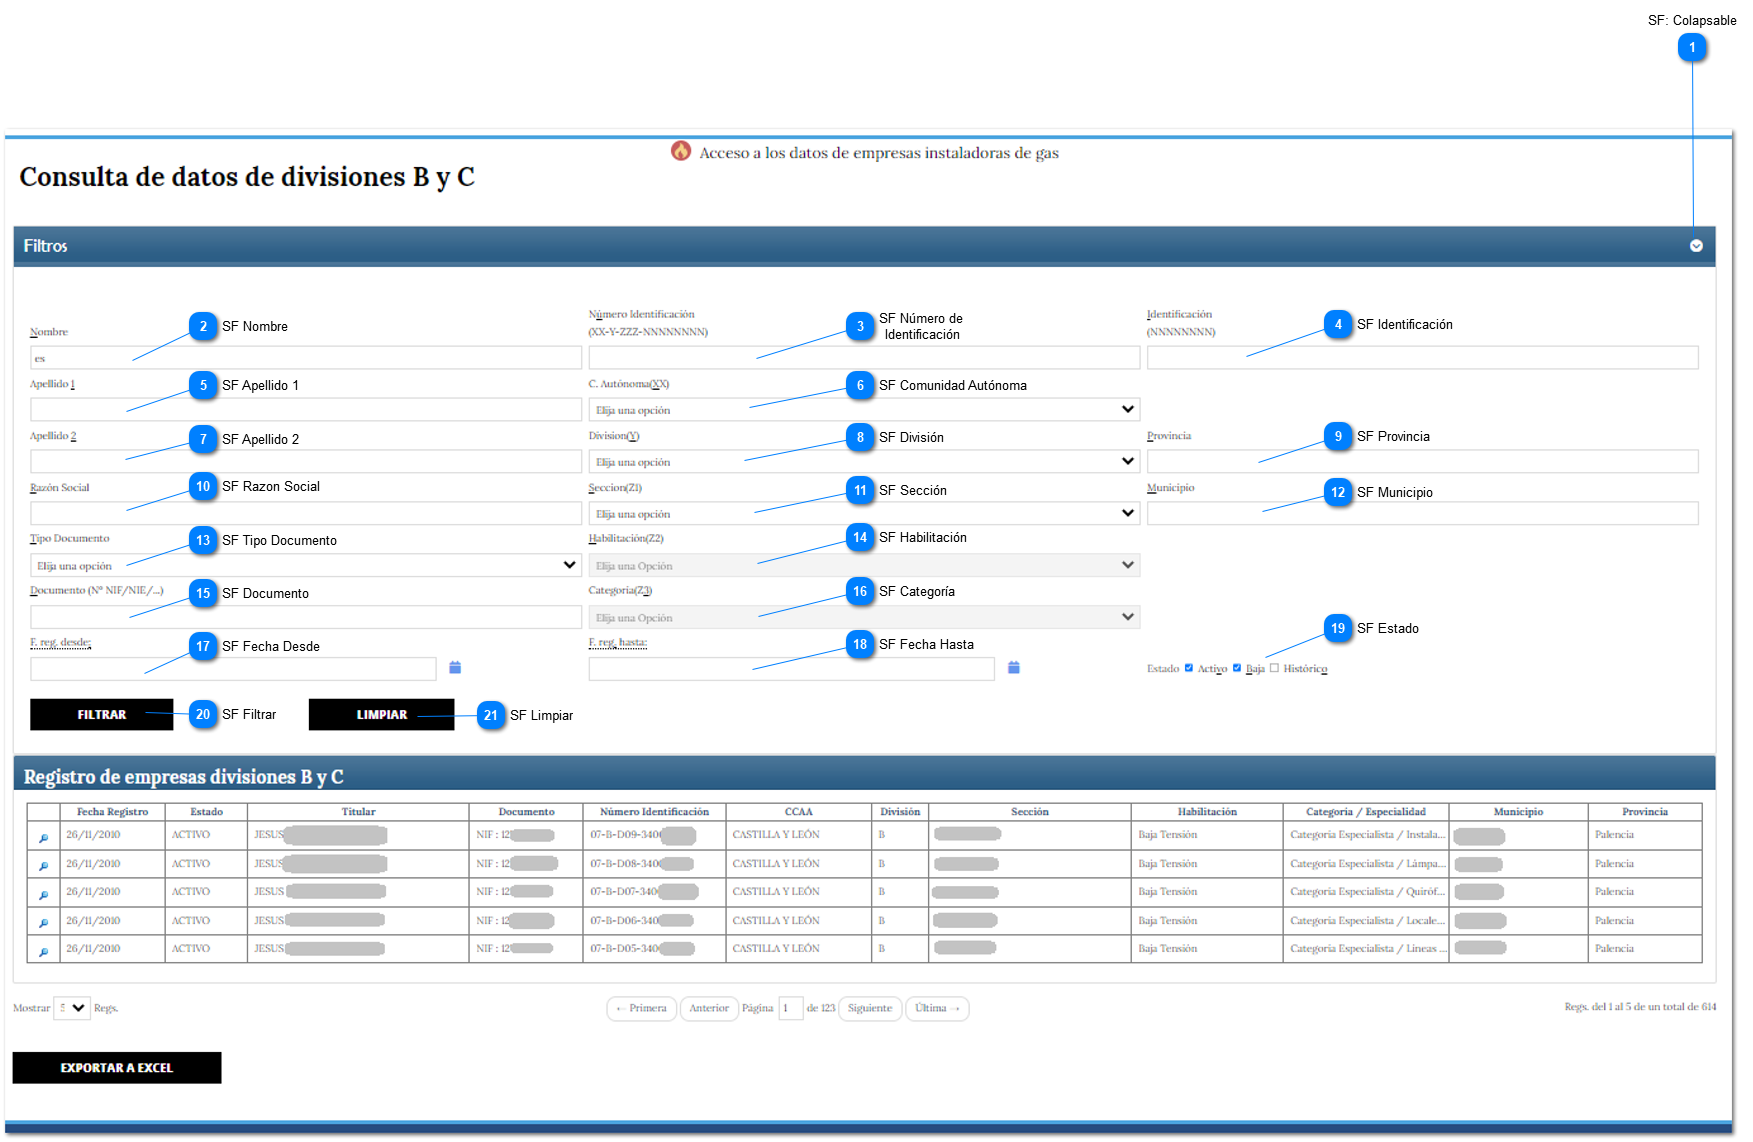The image size is (1753, 1142).
Task: Focus the Documento NIF/NIE input field
Action: pos(306,618)
